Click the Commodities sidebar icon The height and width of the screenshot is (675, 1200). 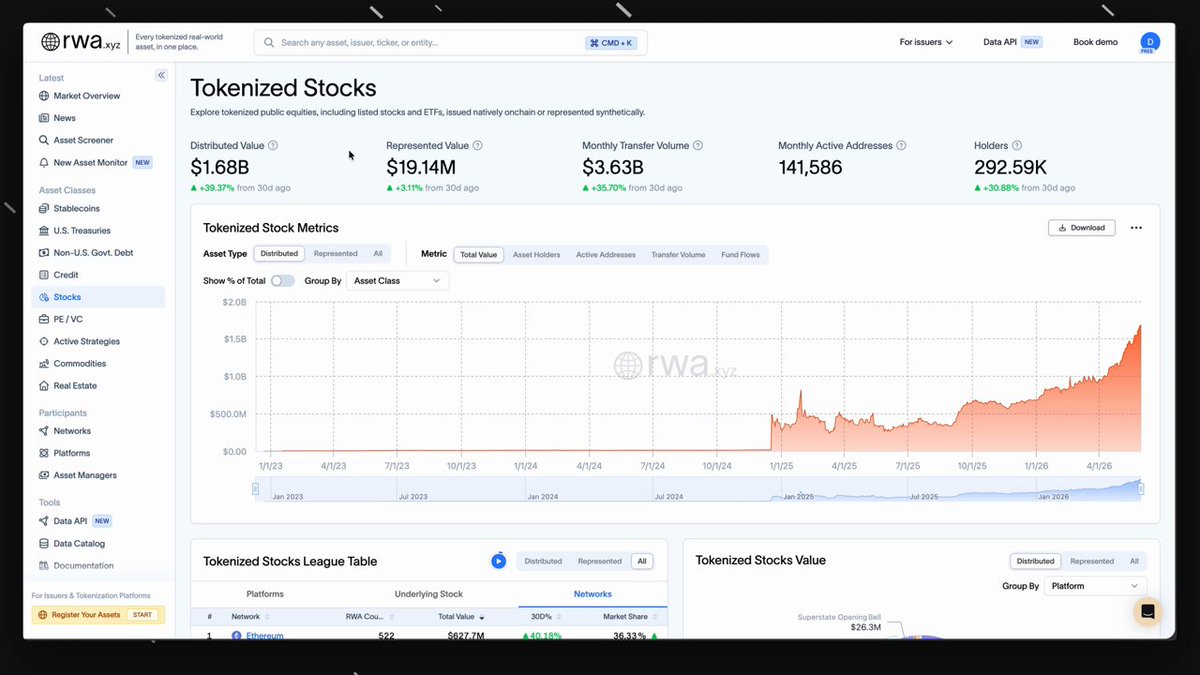(x=44, y=363)
